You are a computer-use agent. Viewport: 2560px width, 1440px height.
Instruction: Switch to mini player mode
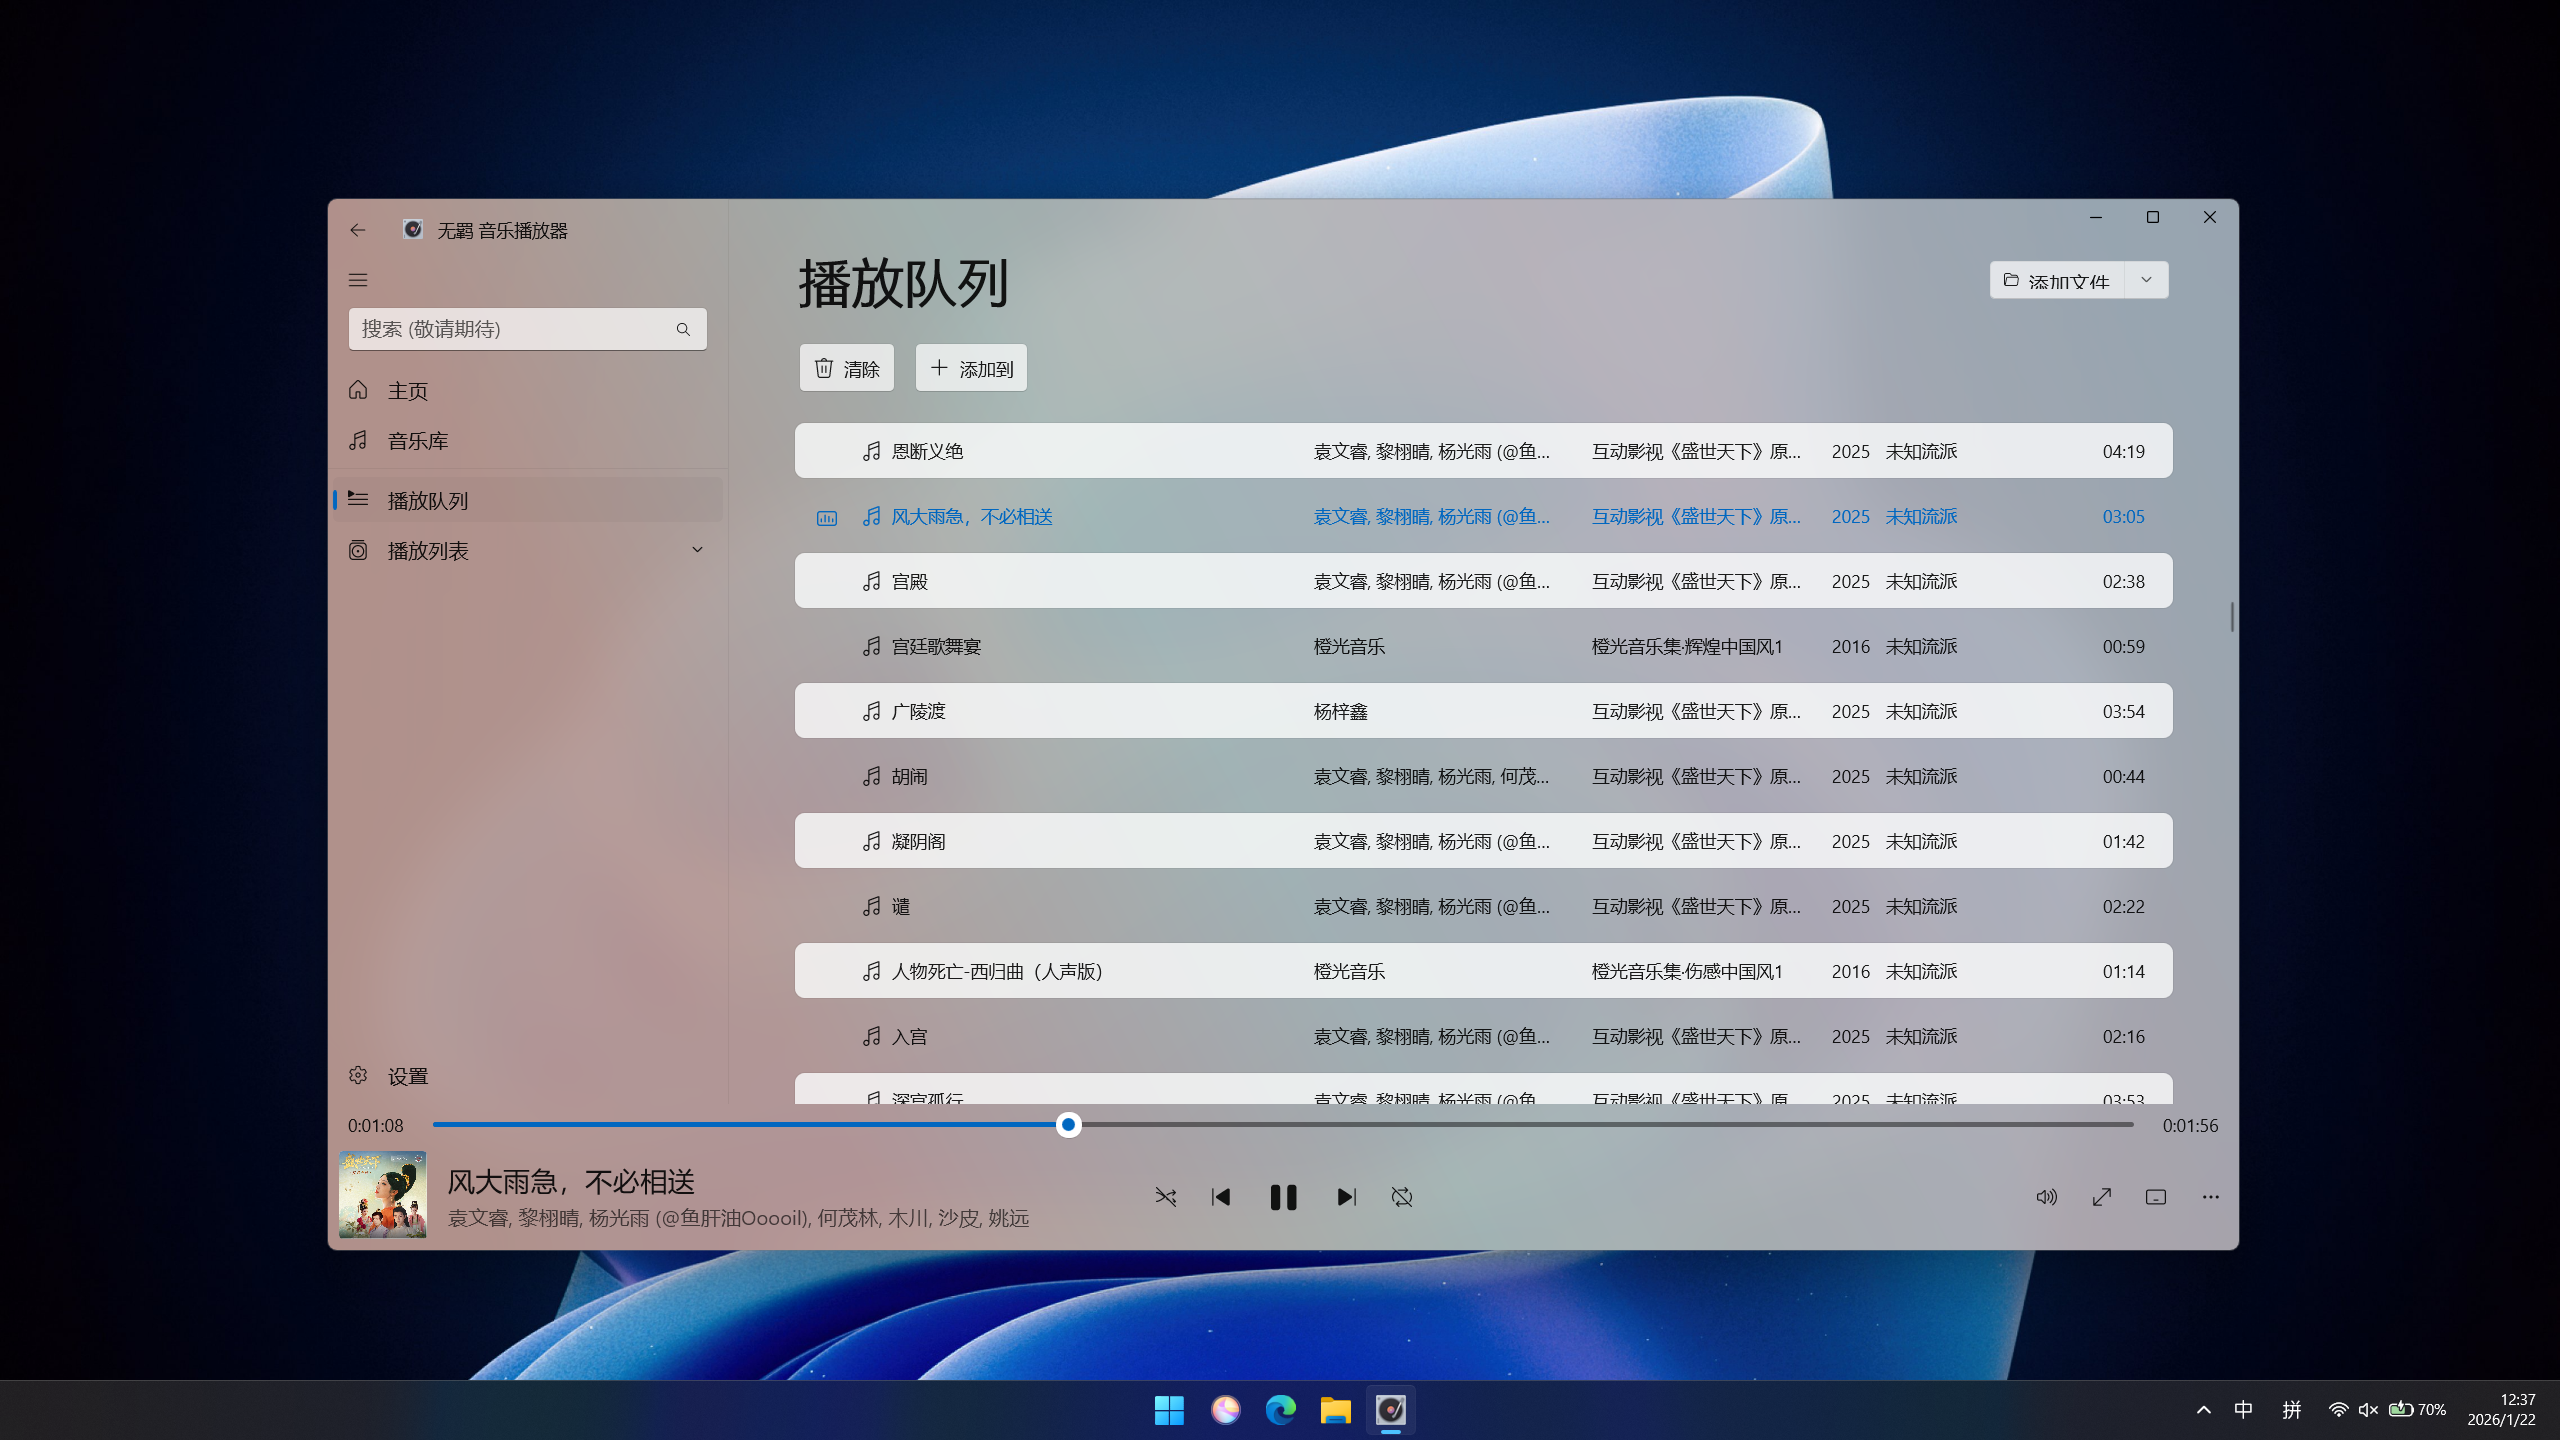(x=2156, y=1197)
